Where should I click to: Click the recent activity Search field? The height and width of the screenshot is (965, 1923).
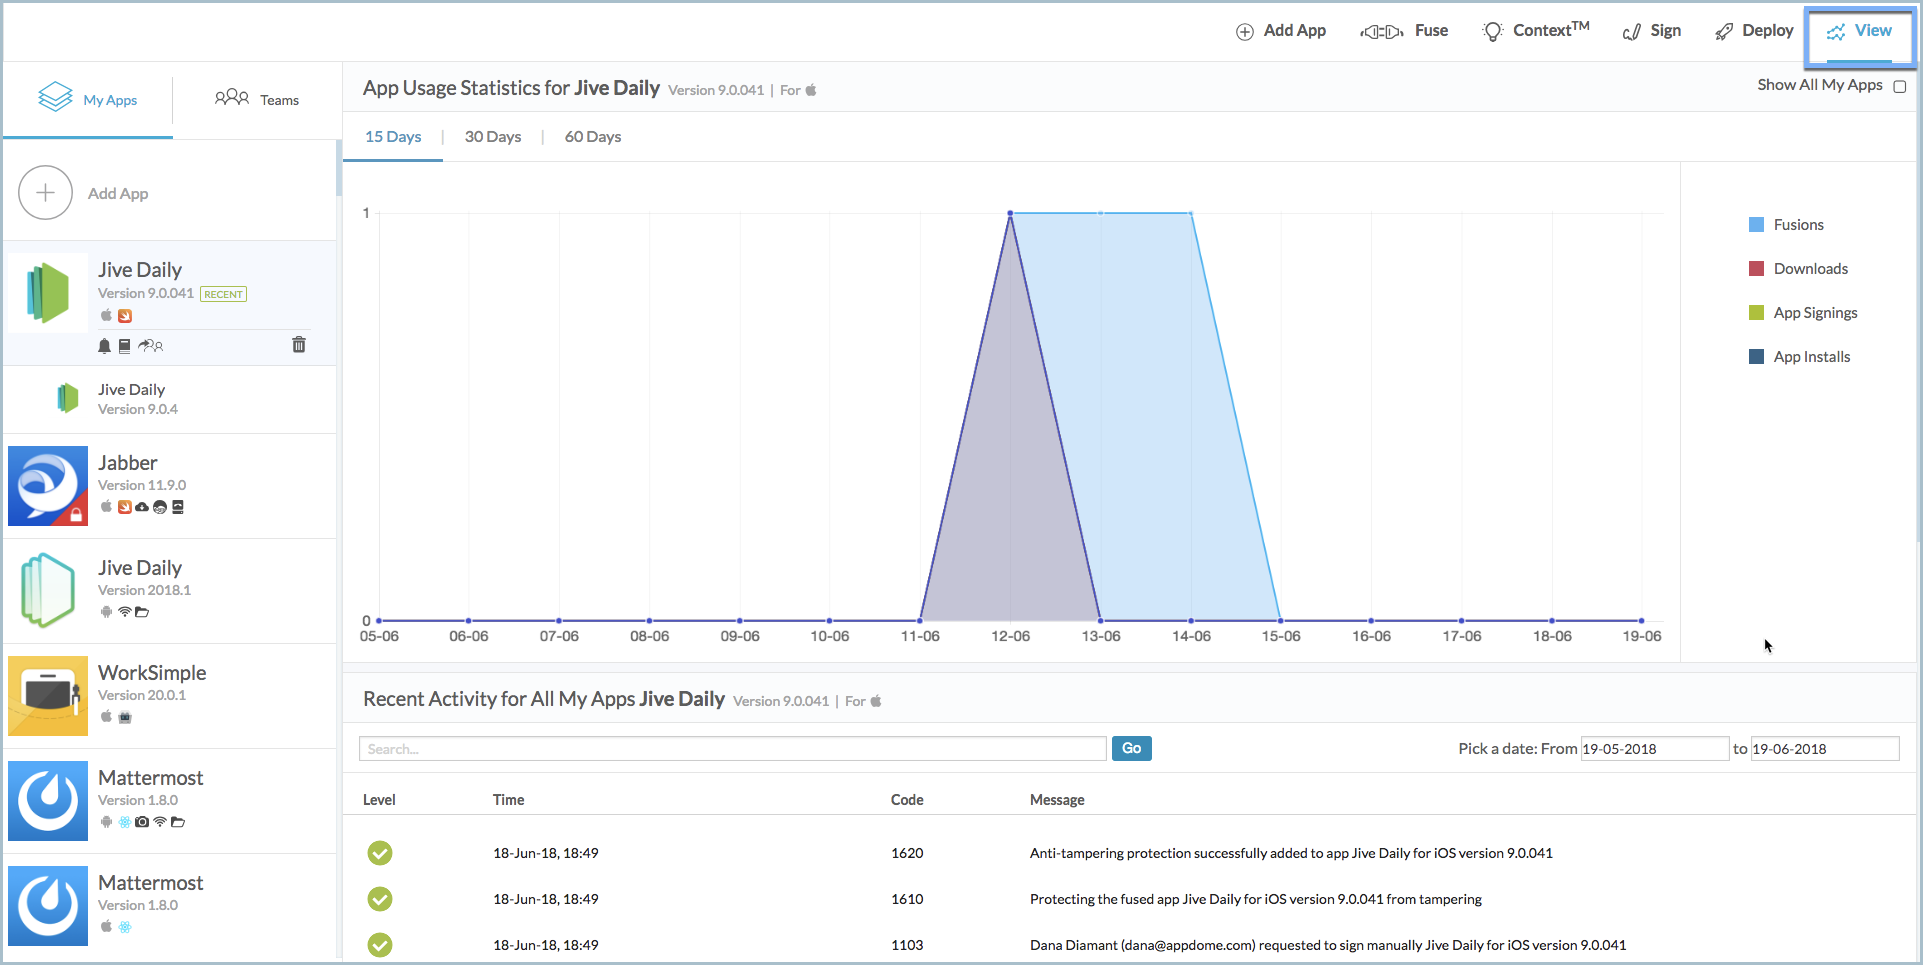point(733,749)
